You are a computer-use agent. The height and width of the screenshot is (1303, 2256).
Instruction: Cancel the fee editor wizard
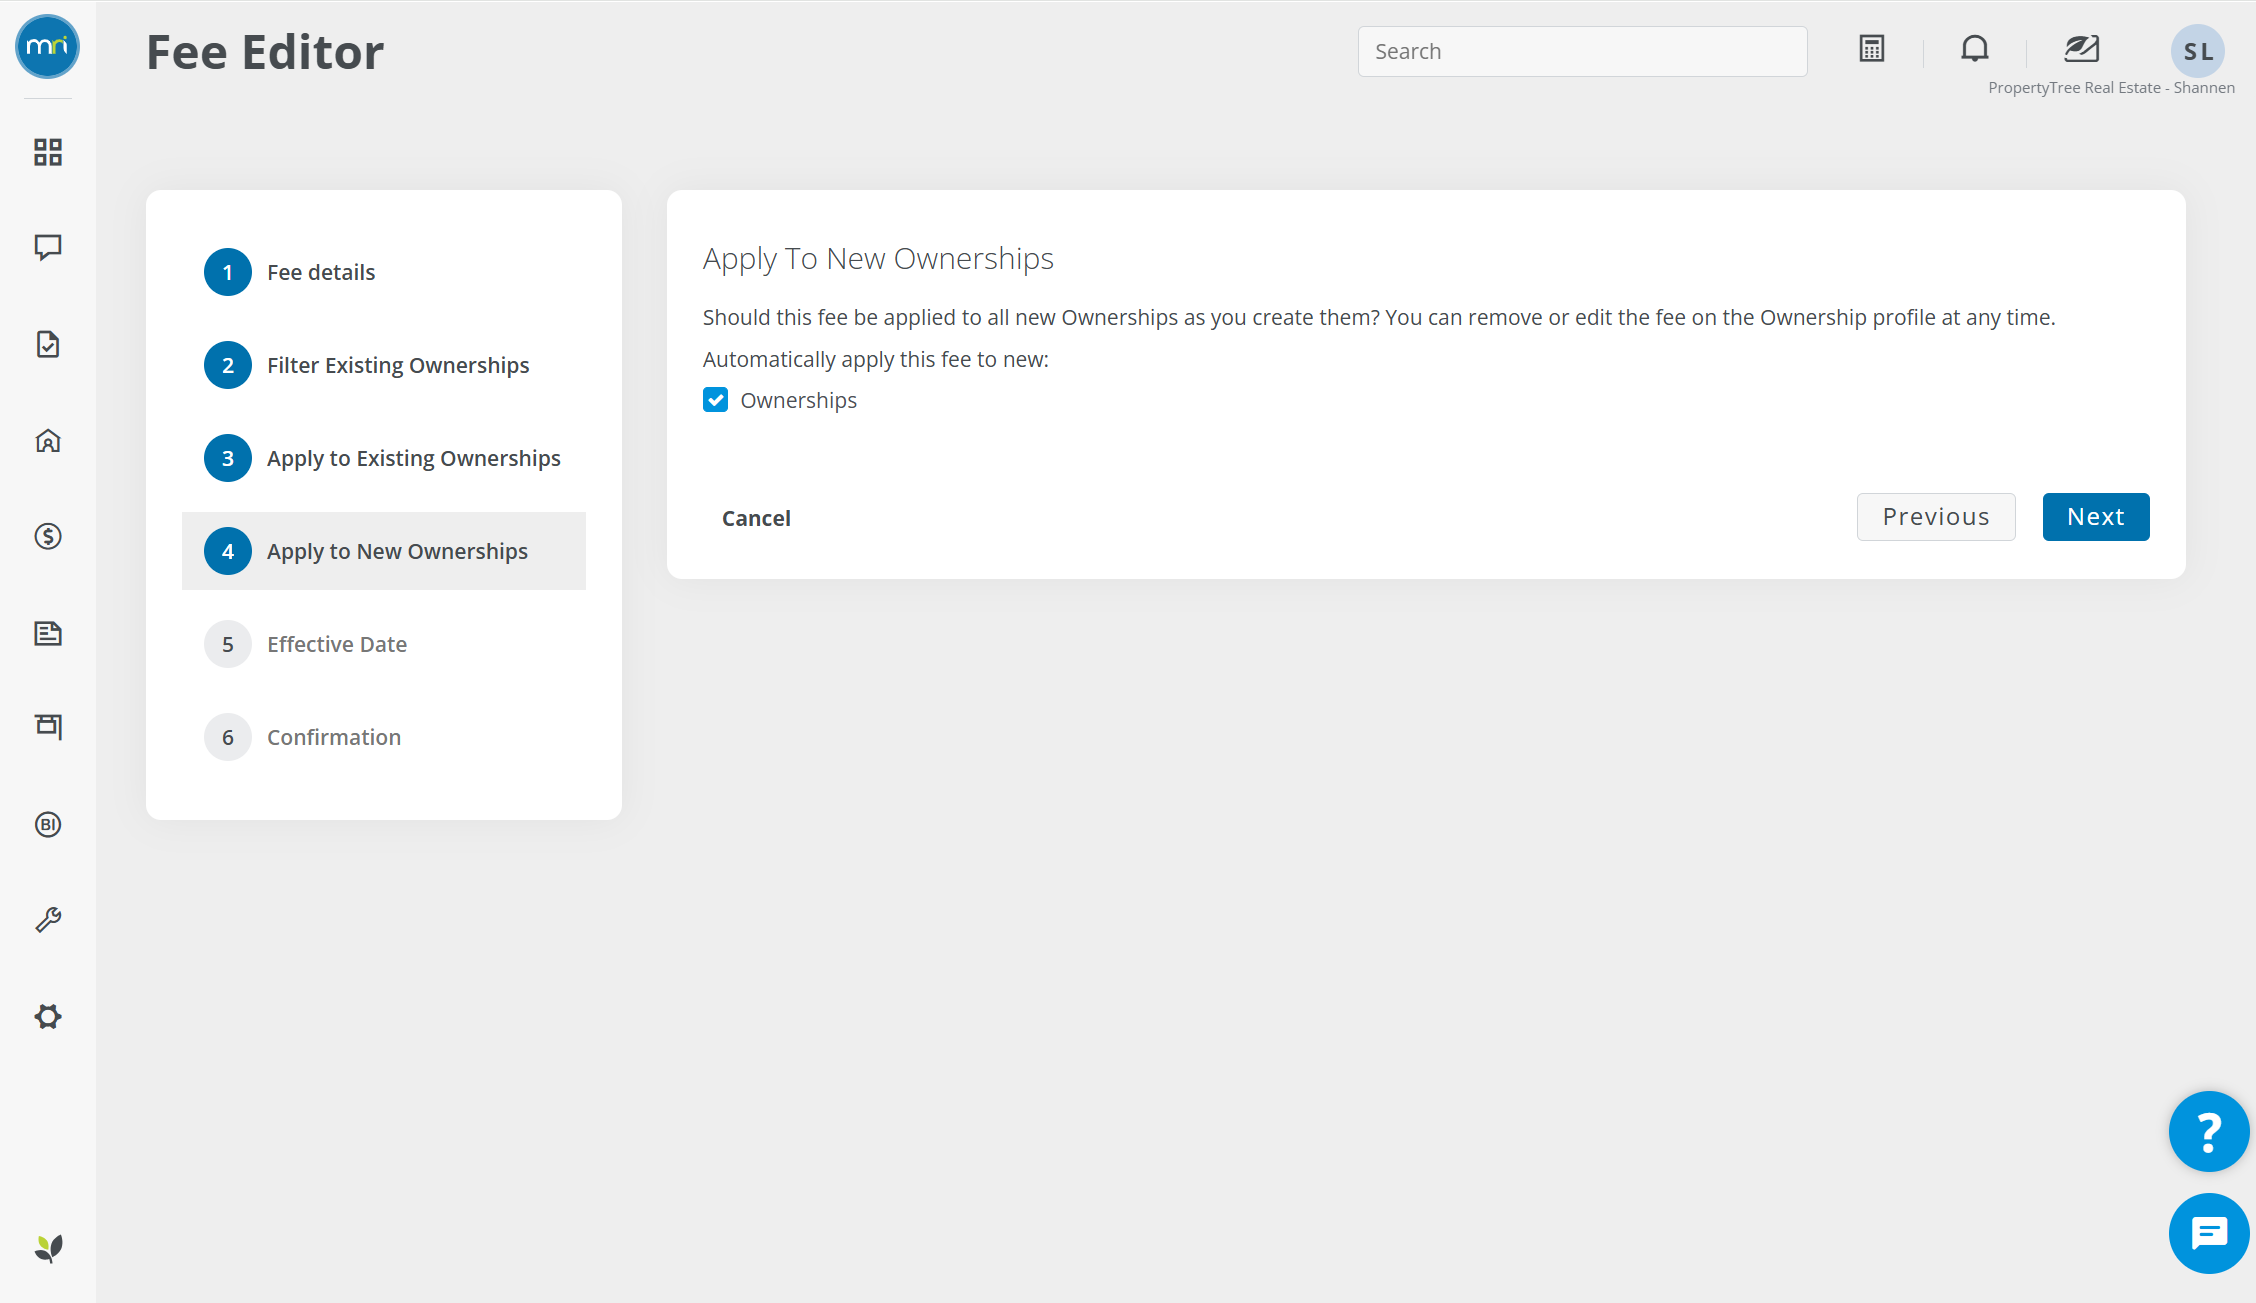click(756, 518)
